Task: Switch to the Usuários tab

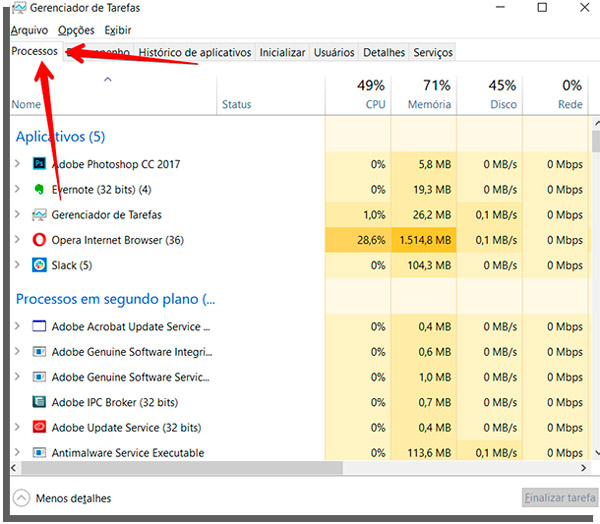Action: click(334, 52)
